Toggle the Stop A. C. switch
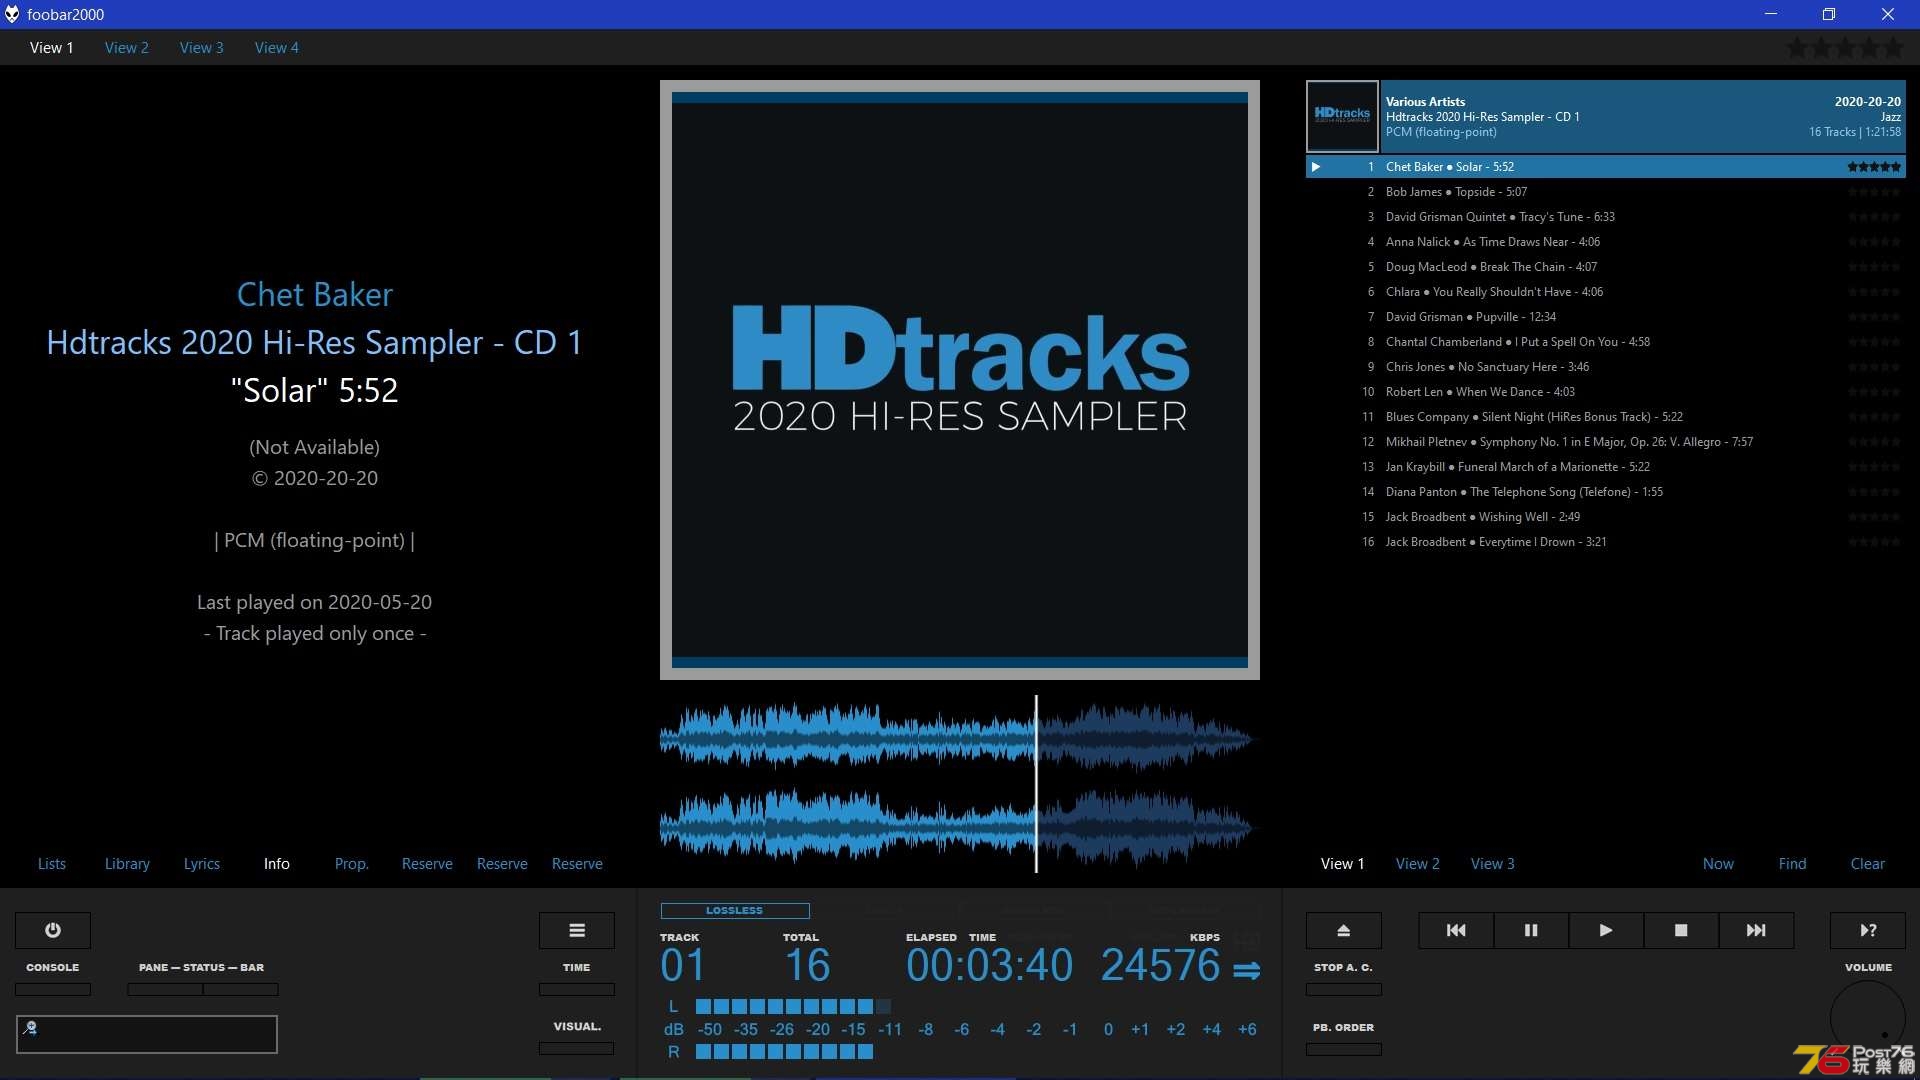Screen dimensions: 1920x1080 (x=1344, y=989)
